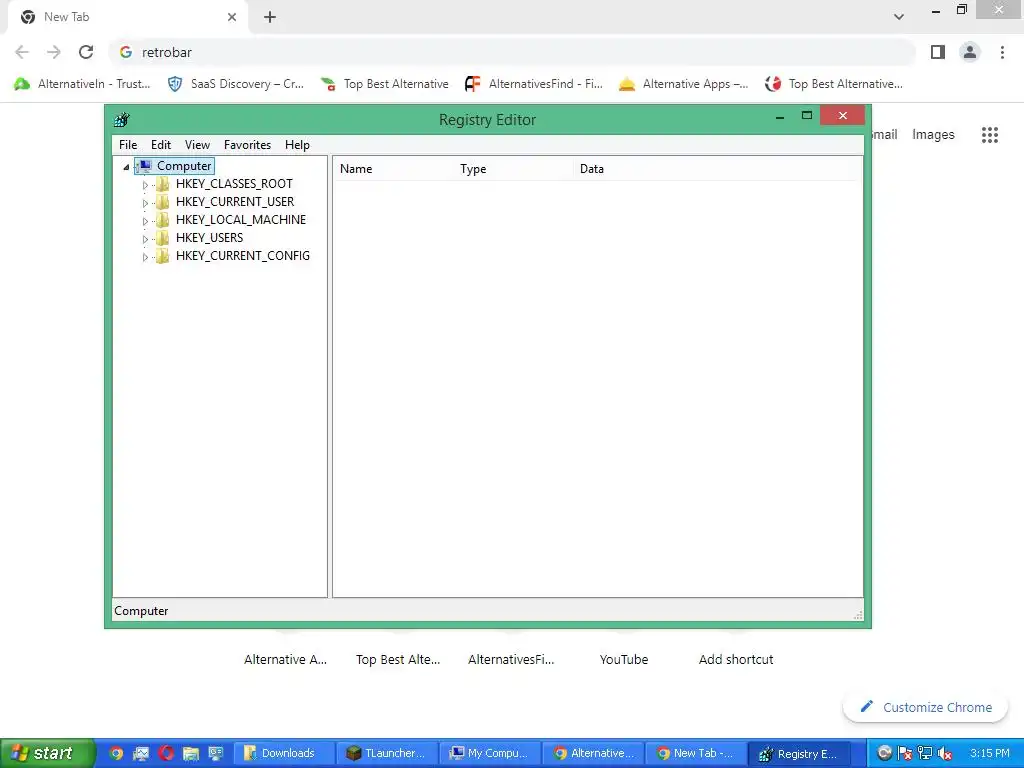Open the SaaS Discovery bookmark
The width and height of the screenshot is (1024, 768).
click(236, 84)
